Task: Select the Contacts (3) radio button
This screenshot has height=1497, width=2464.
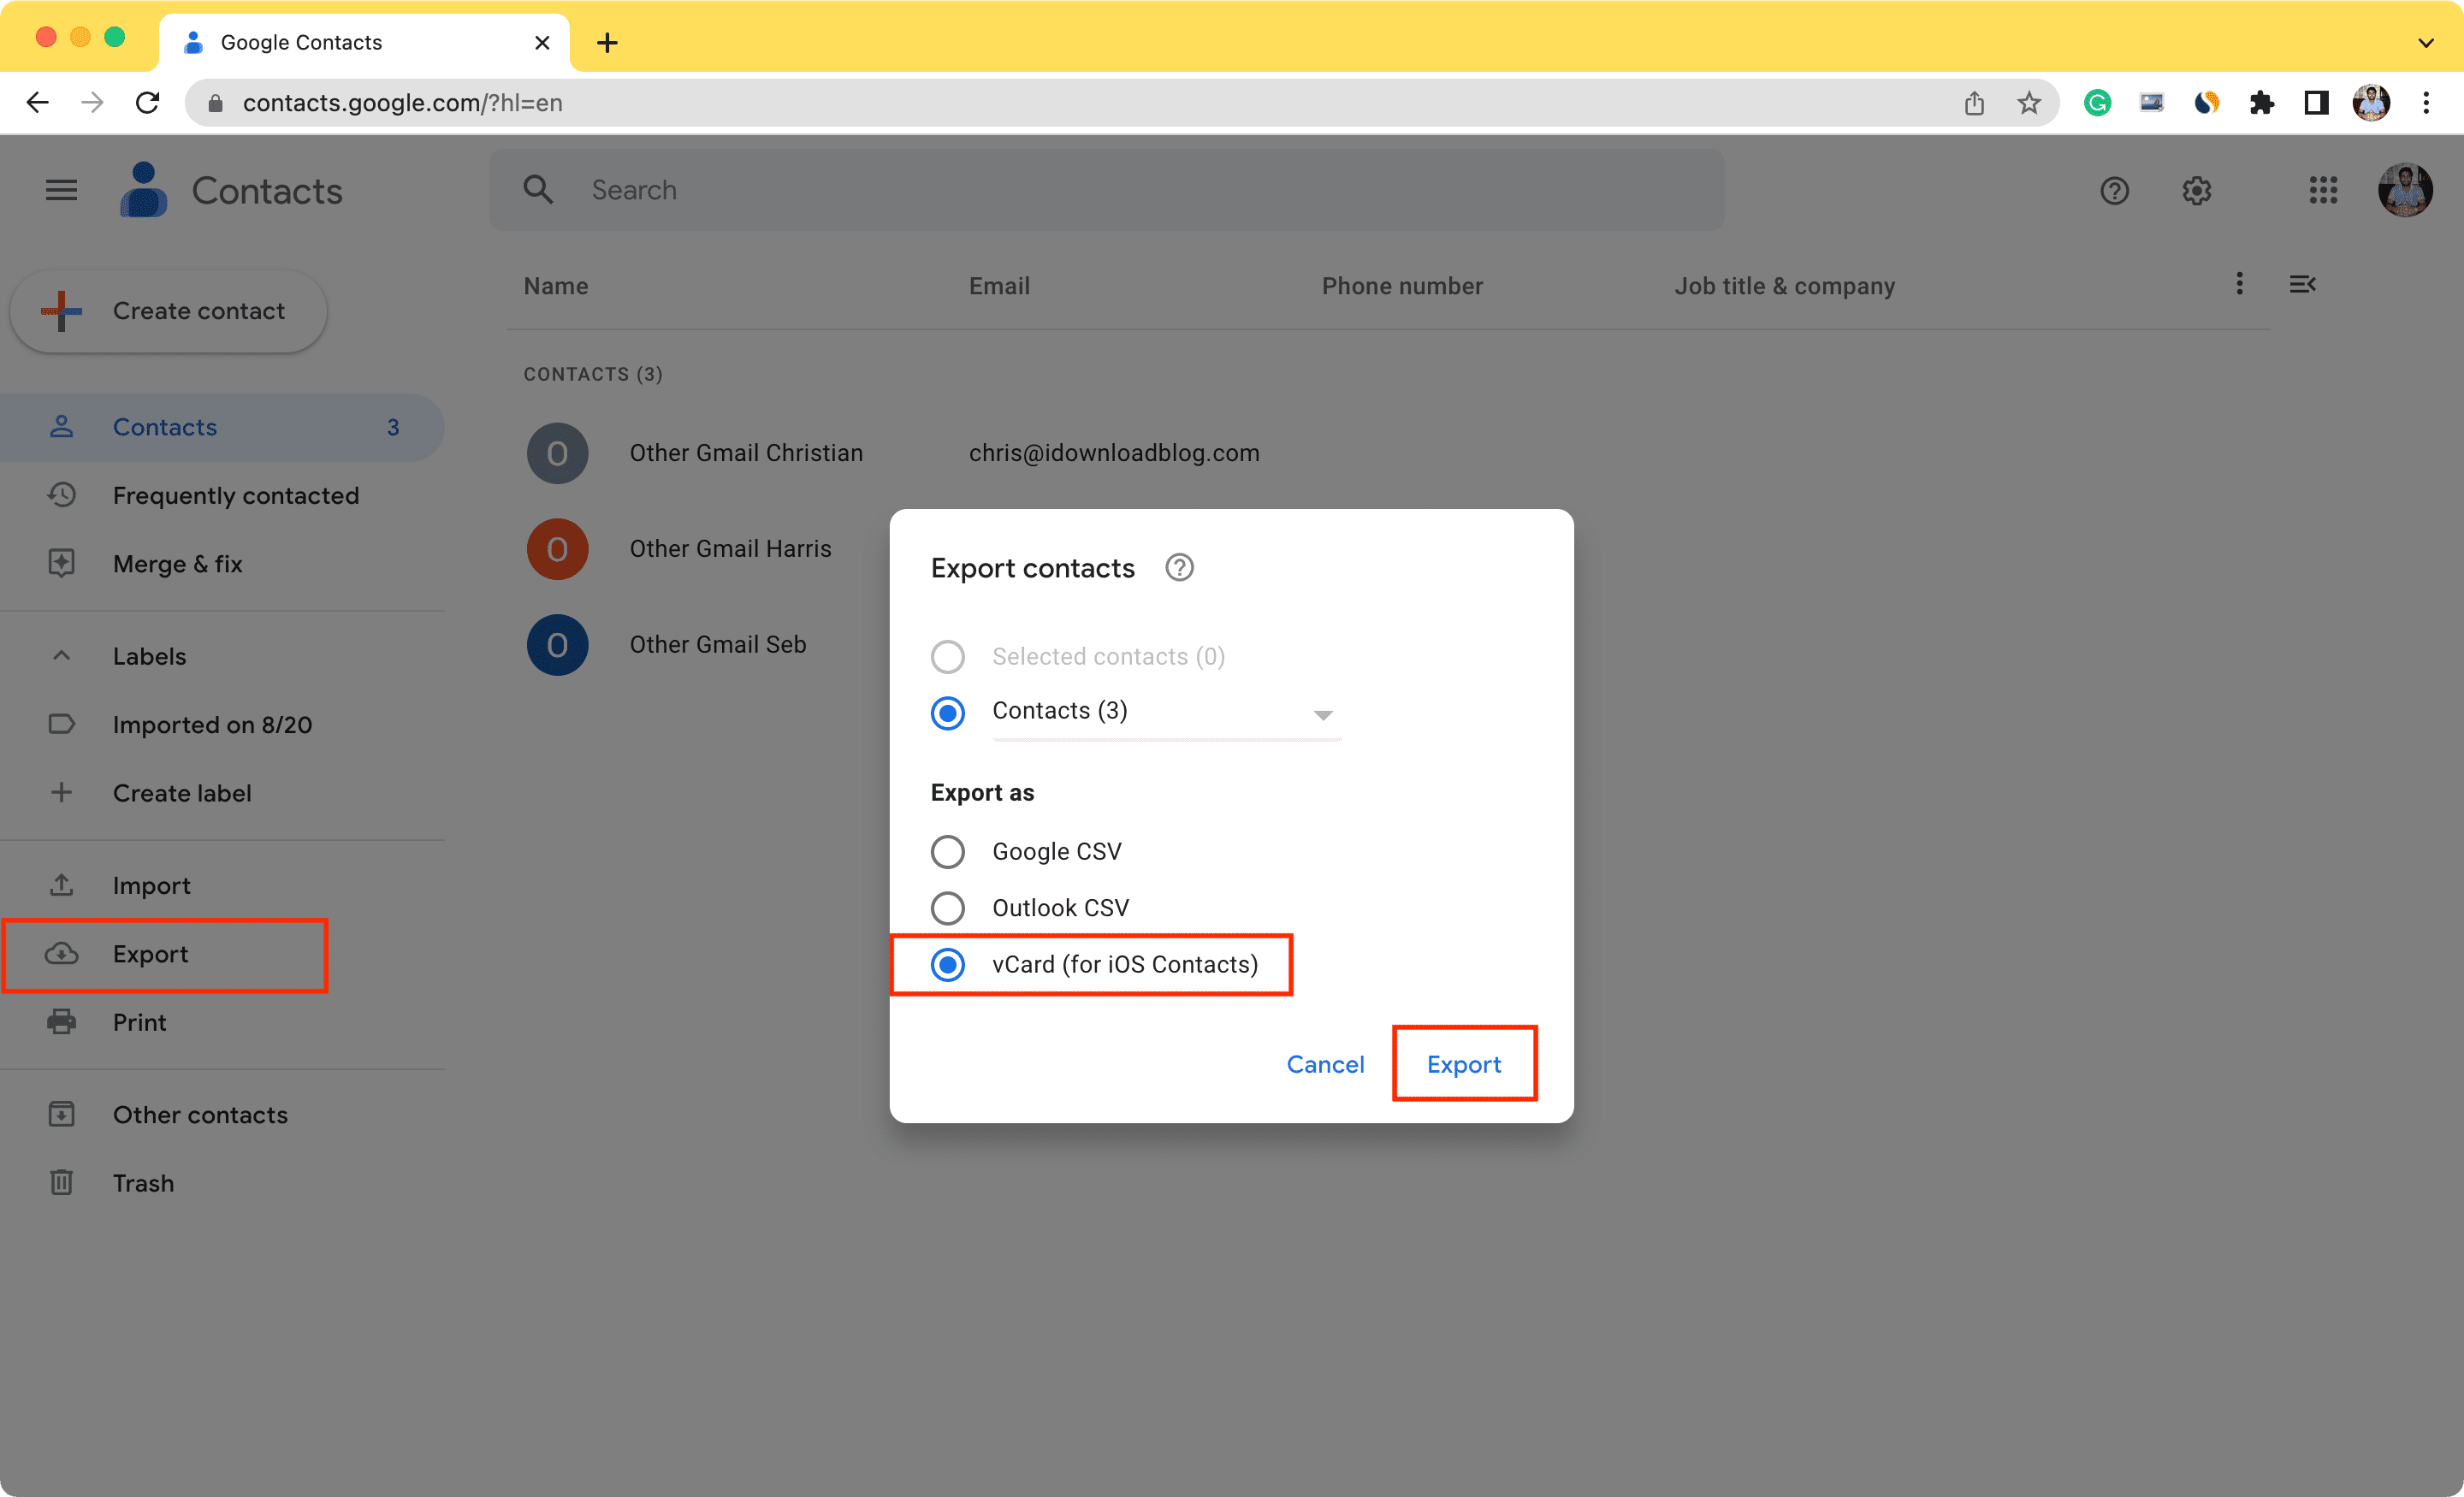Action: point(947,713)
